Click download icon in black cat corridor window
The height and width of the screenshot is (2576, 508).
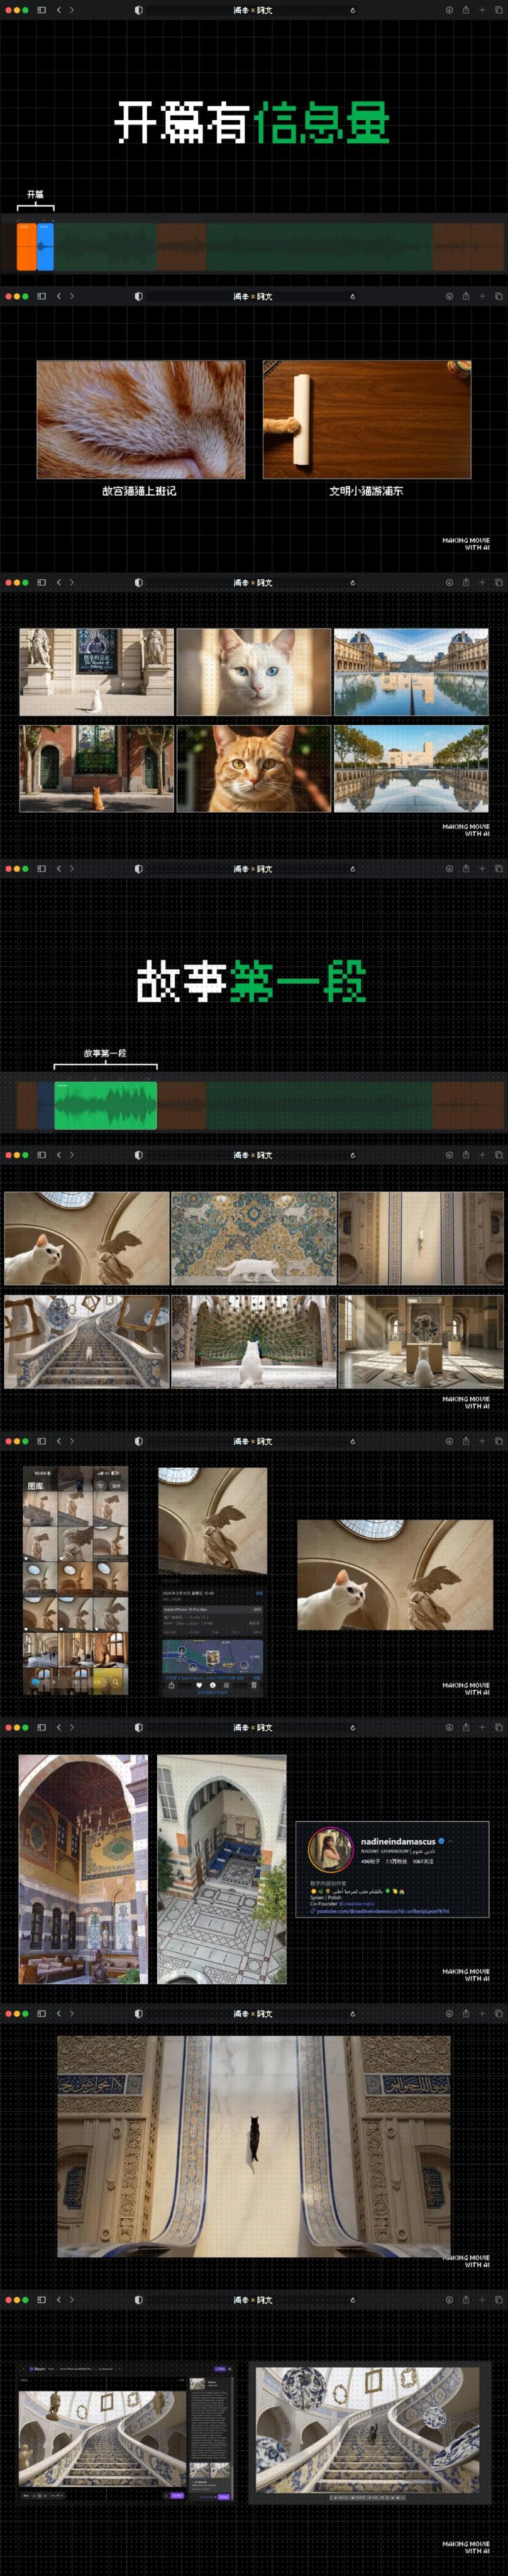point(449,2013)
